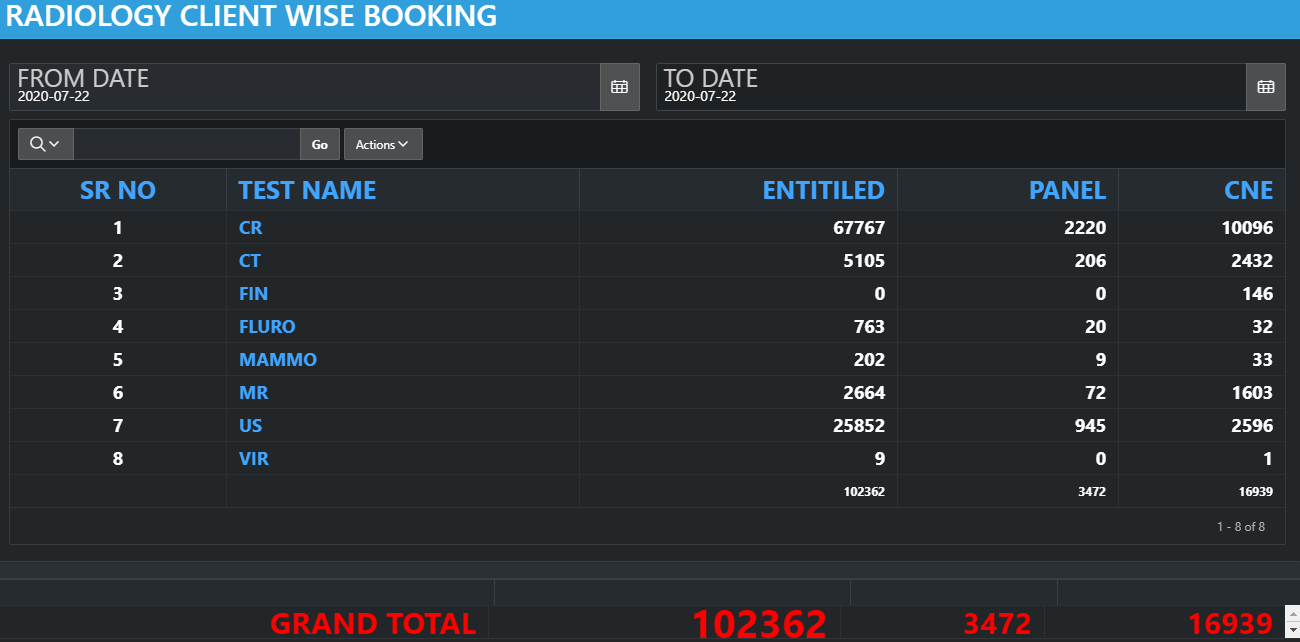Sort by the TEST NAME column header

[307, 190]
